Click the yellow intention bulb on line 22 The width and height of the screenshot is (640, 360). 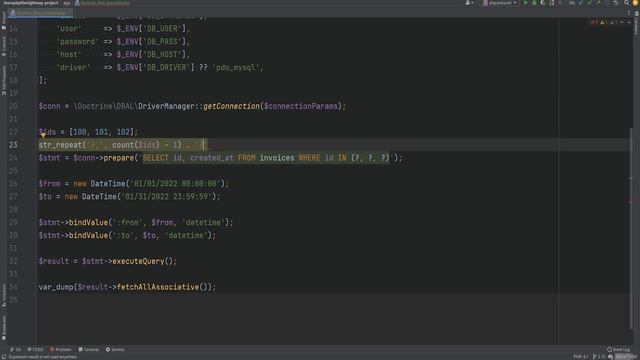pyautogui.click(x=43, y=135)
